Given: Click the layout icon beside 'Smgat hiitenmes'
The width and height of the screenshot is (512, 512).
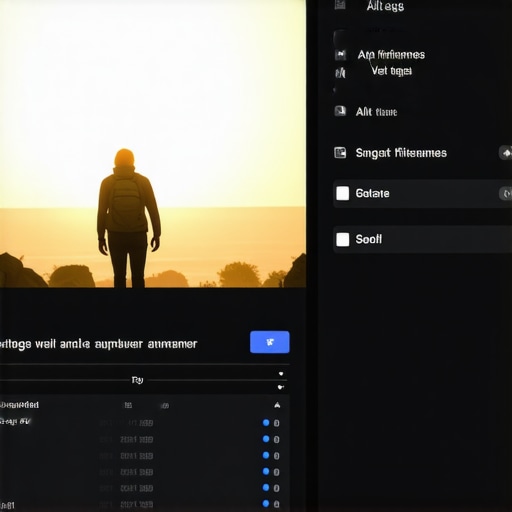Looking at the screenshot, I should point(340,153).
